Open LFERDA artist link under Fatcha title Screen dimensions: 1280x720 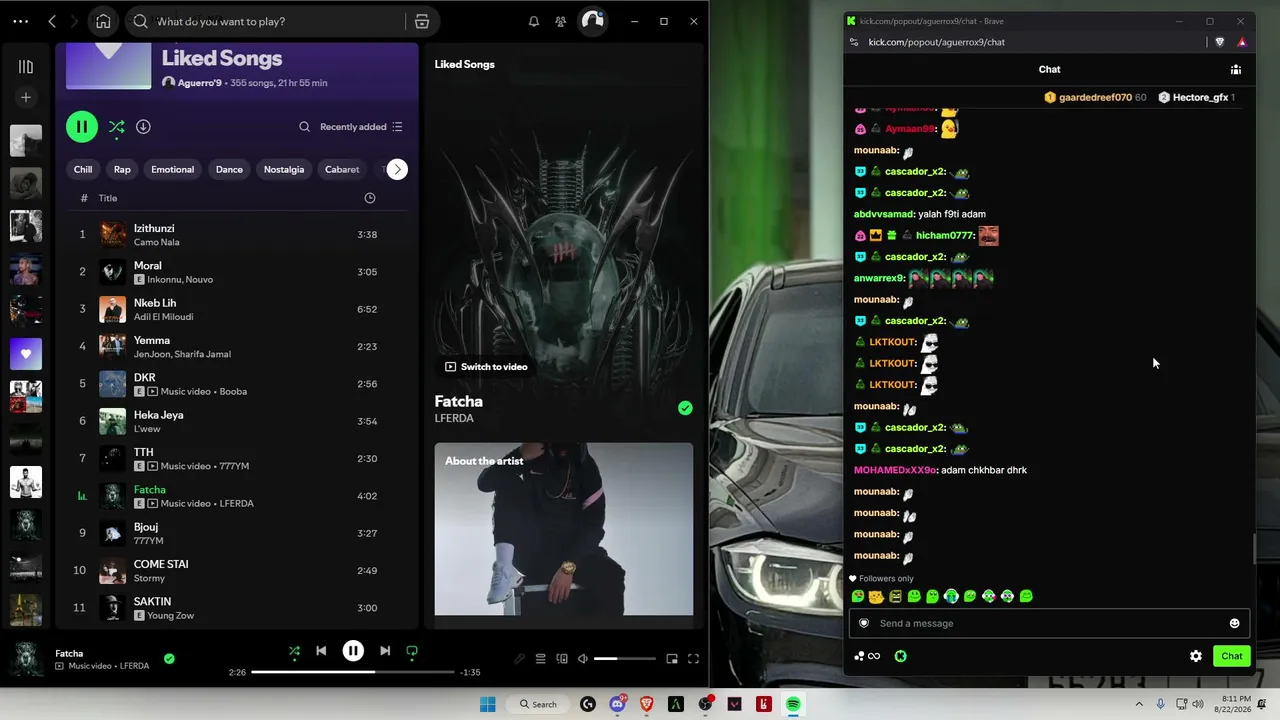click(454, 419)
